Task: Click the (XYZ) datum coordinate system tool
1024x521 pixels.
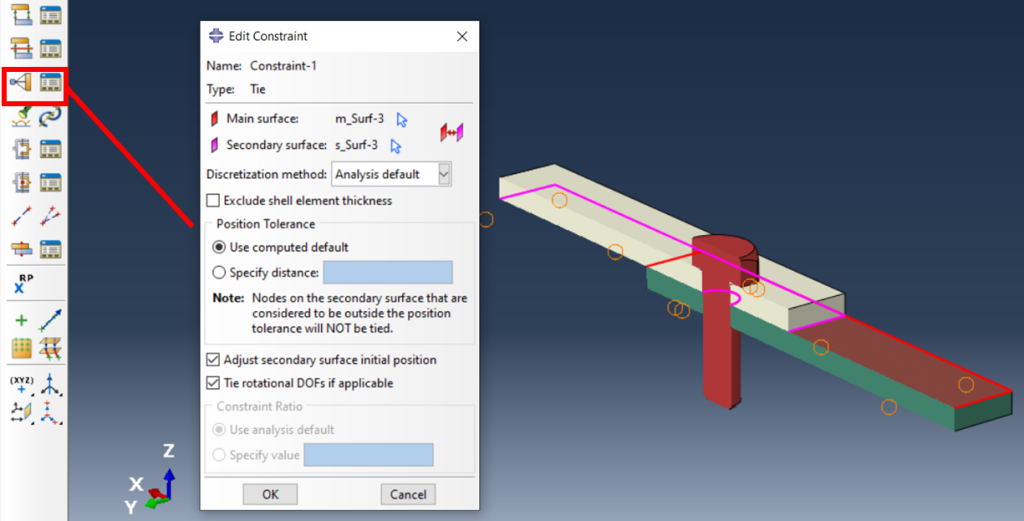Action: click(21, 384)
